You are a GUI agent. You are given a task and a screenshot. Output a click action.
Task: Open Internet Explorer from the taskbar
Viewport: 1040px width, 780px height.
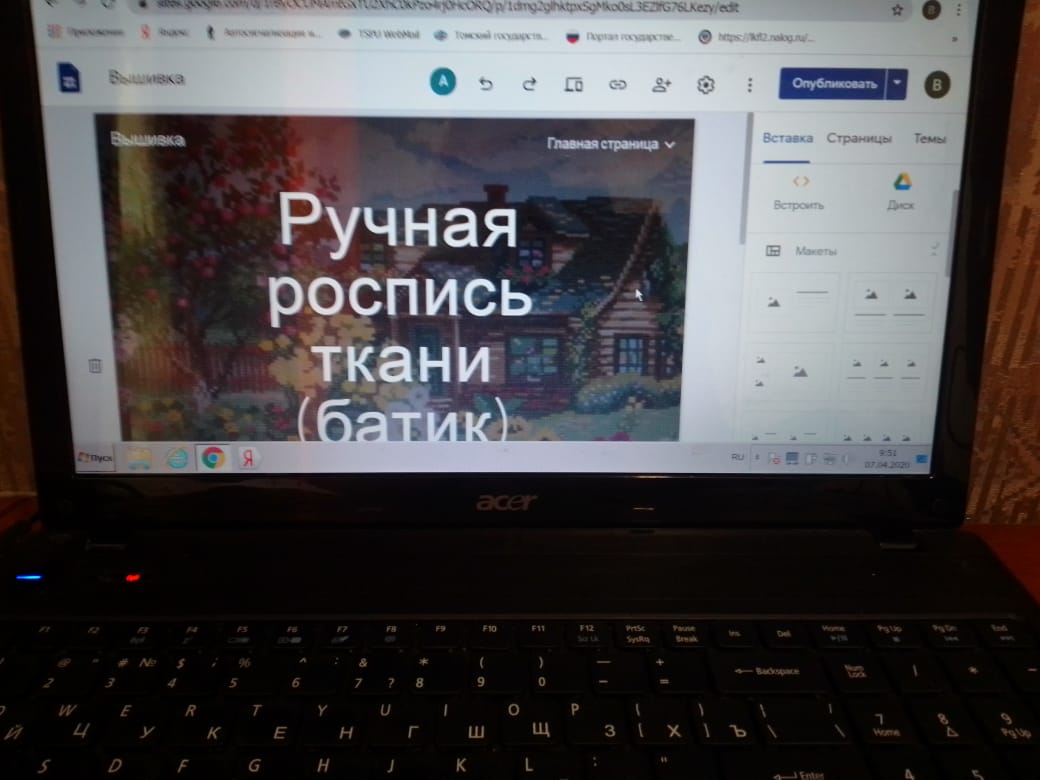pos(177,458)
